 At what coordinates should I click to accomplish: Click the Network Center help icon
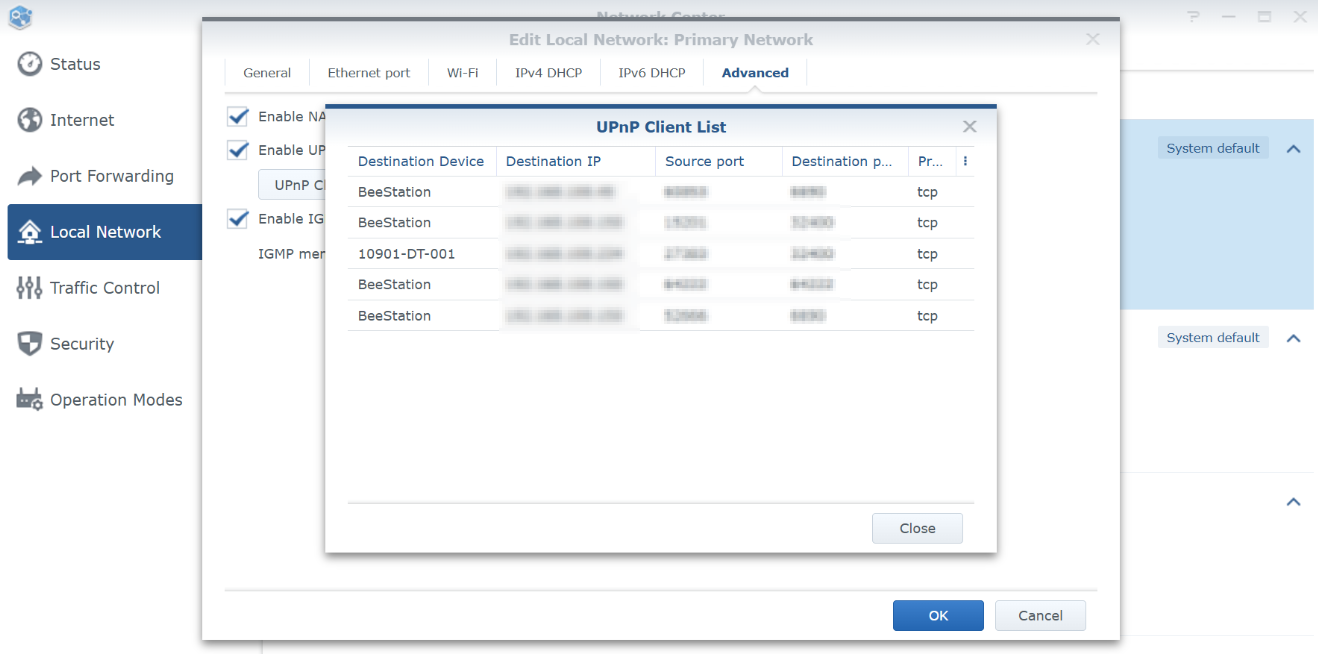pos(1193,16)
